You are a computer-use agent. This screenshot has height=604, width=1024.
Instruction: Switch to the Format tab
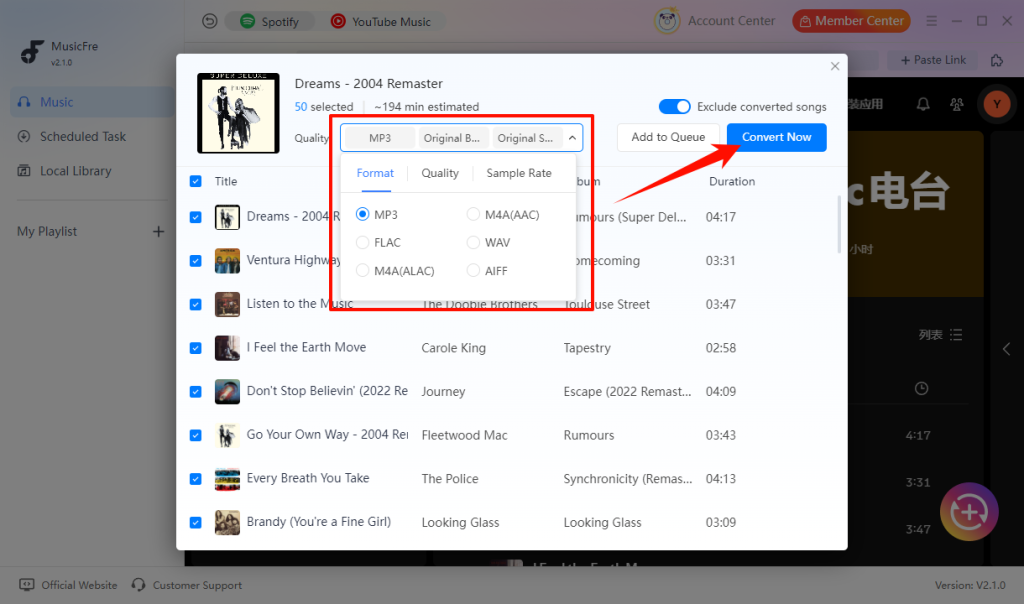pos(375,173)
